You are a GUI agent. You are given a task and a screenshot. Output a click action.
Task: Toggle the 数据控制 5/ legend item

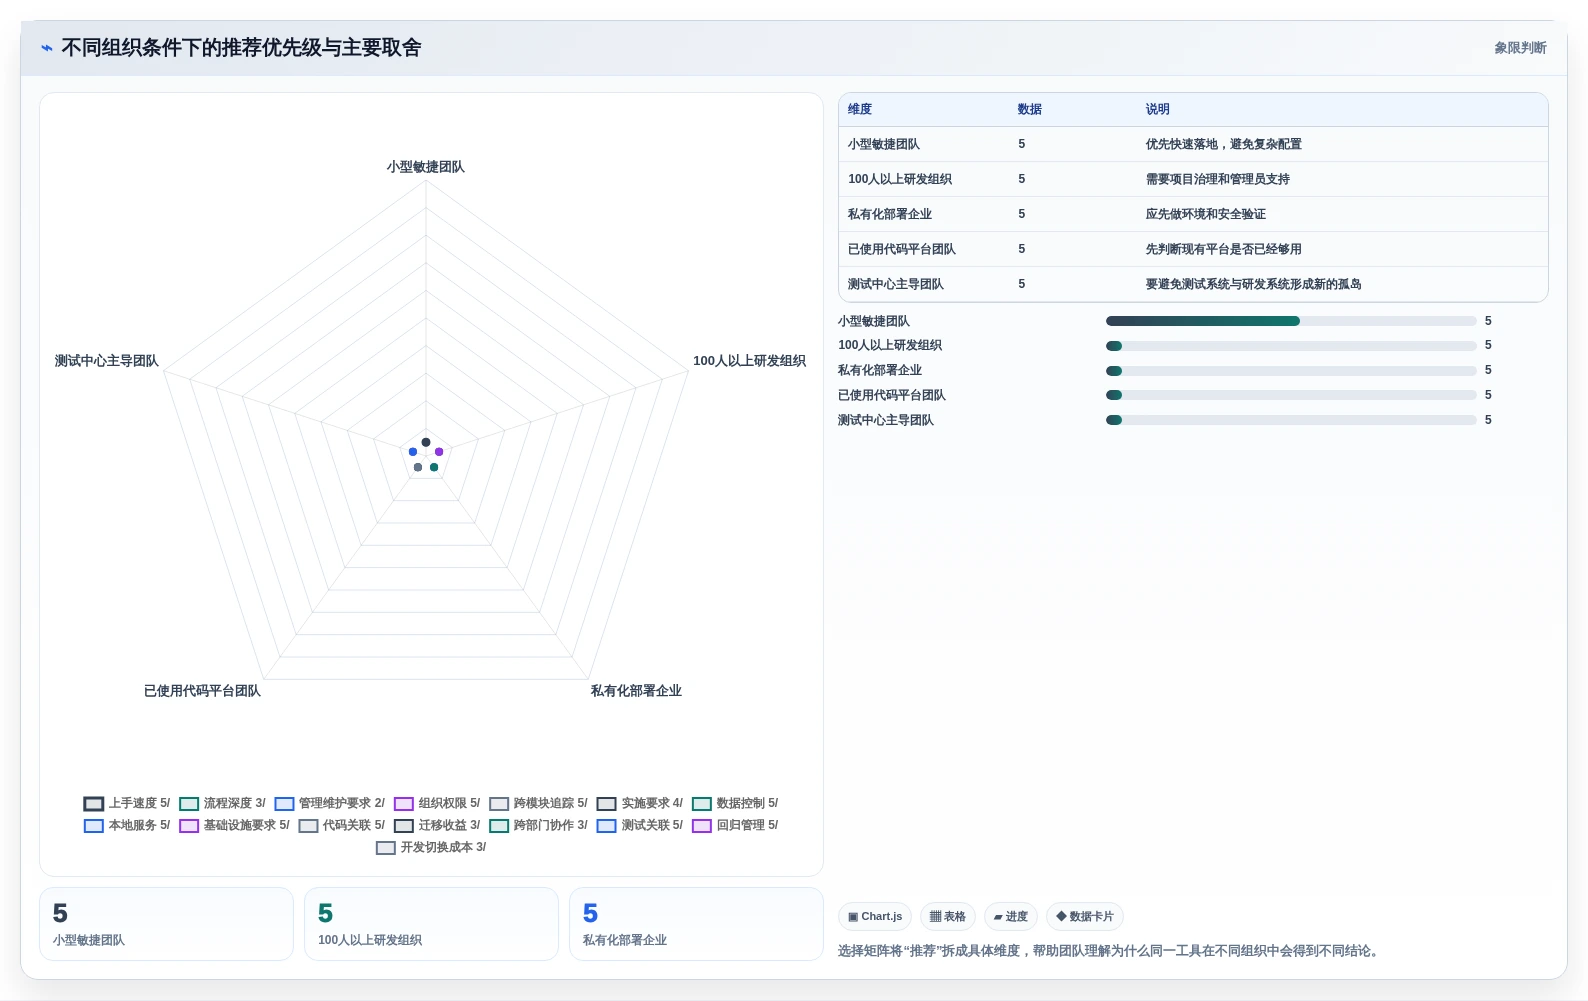(x=735, y=803)
